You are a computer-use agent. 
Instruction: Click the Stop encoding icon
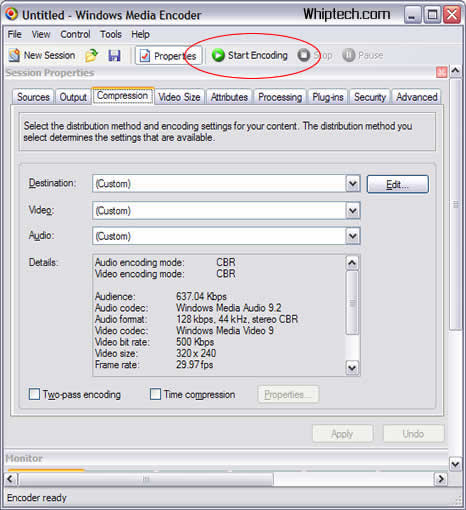pos(304,55)
